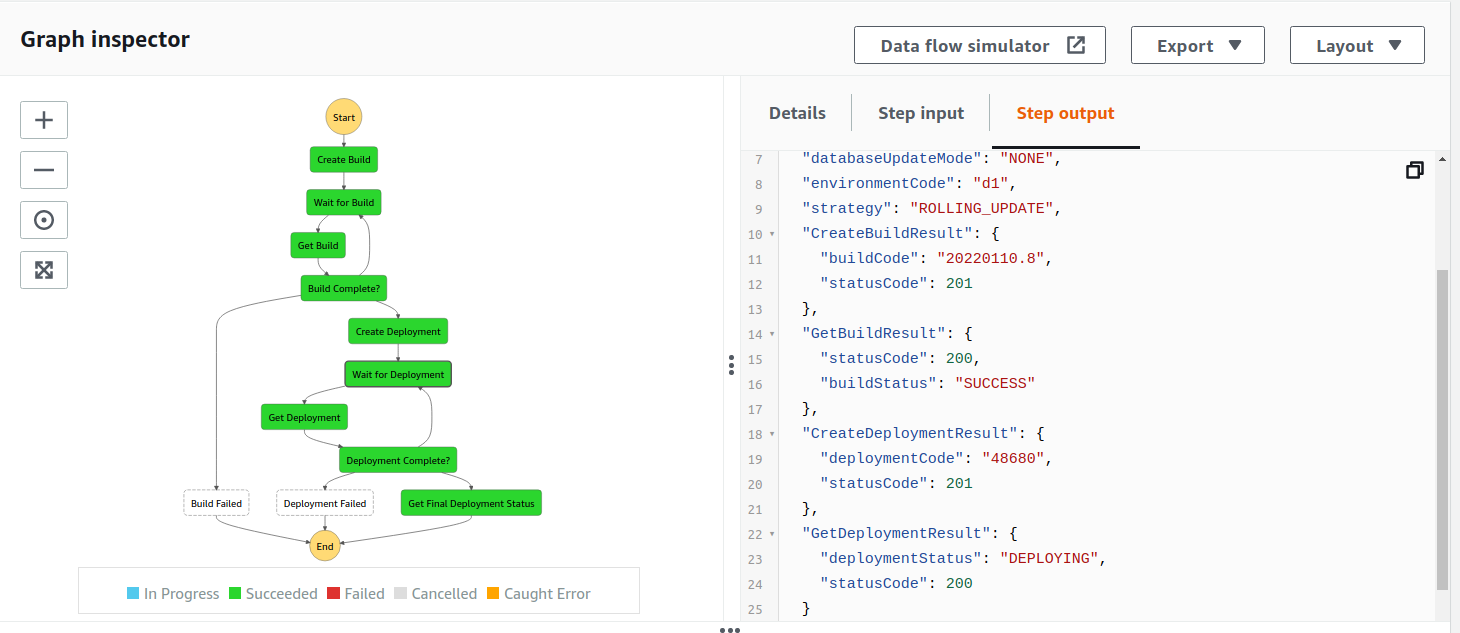Select the Wait for Deployment step
Screen dimensions: 1460x633
[397, 374]
